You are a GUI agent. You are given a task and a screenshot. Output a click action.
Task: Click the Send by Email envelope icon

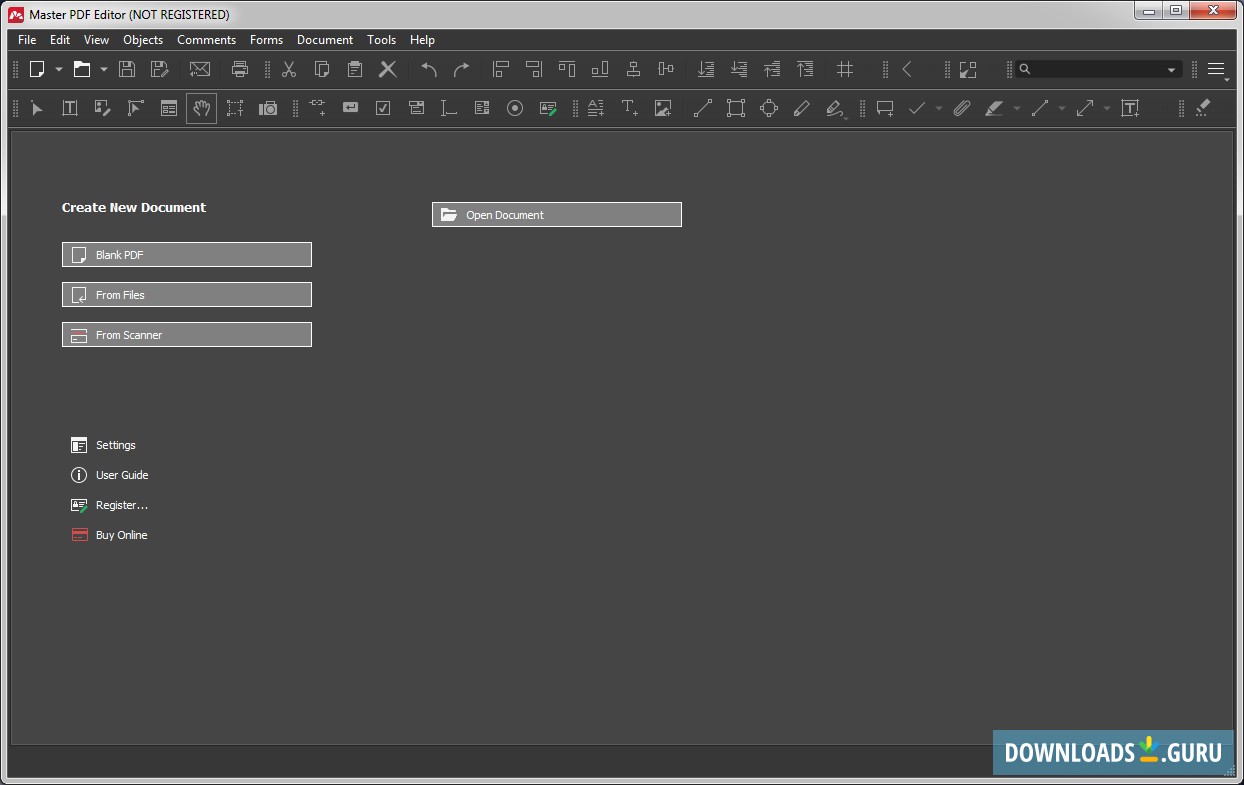(200, 69)
